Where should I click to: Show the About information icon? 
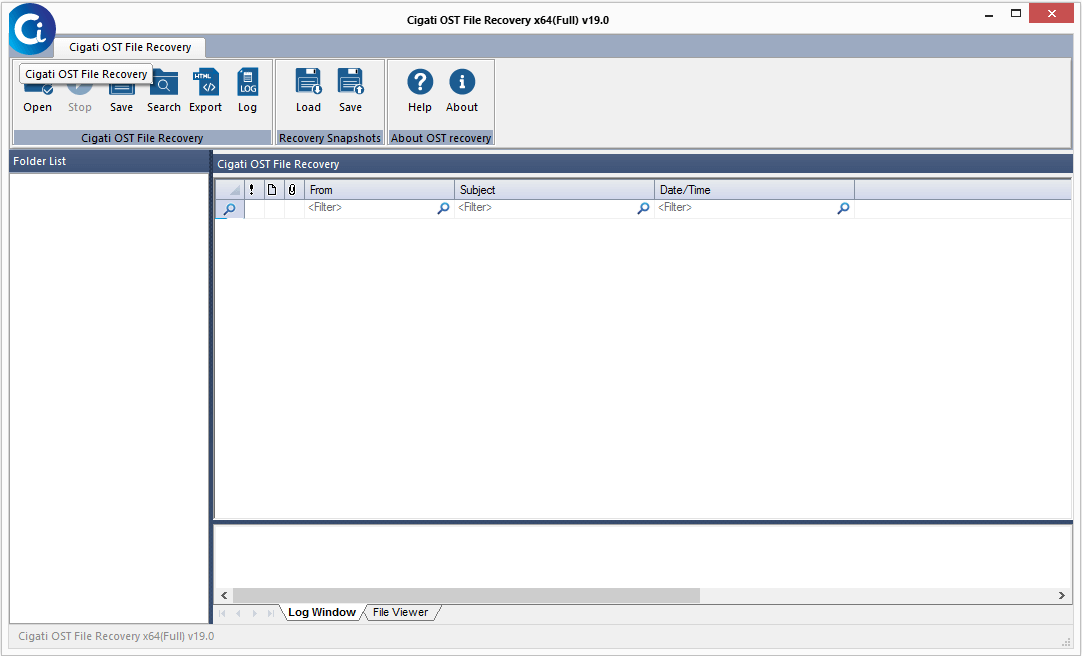pyautogui.click(x=462, y=91)
